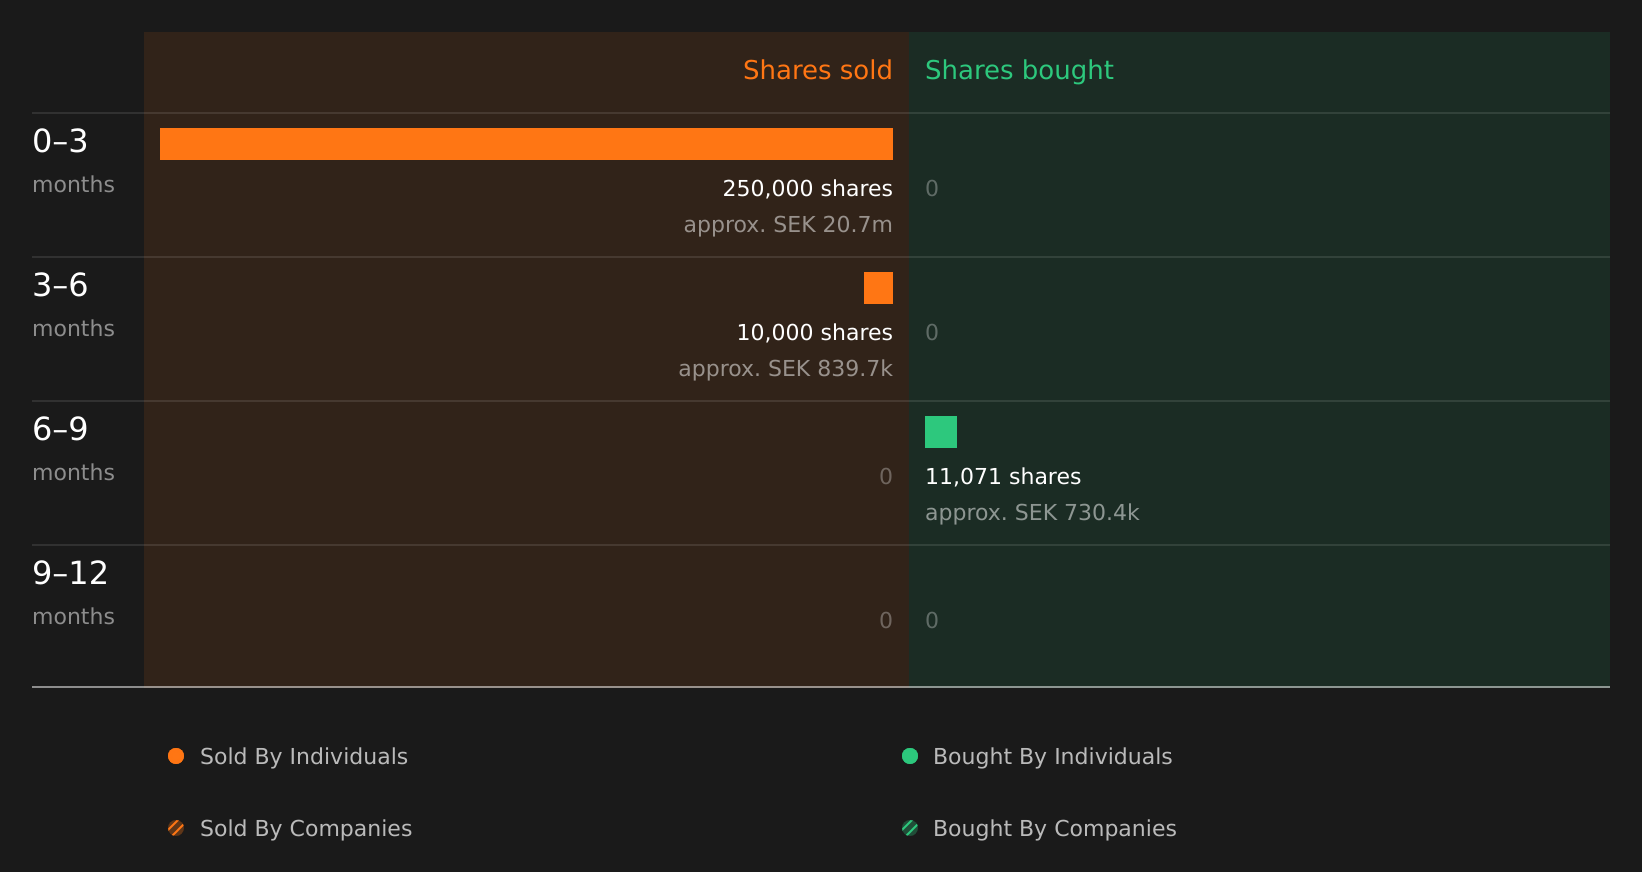This screenshot has height=872, width=1642.
Task: Click the Shares sold column header
Action: click(x=817, y=70)
